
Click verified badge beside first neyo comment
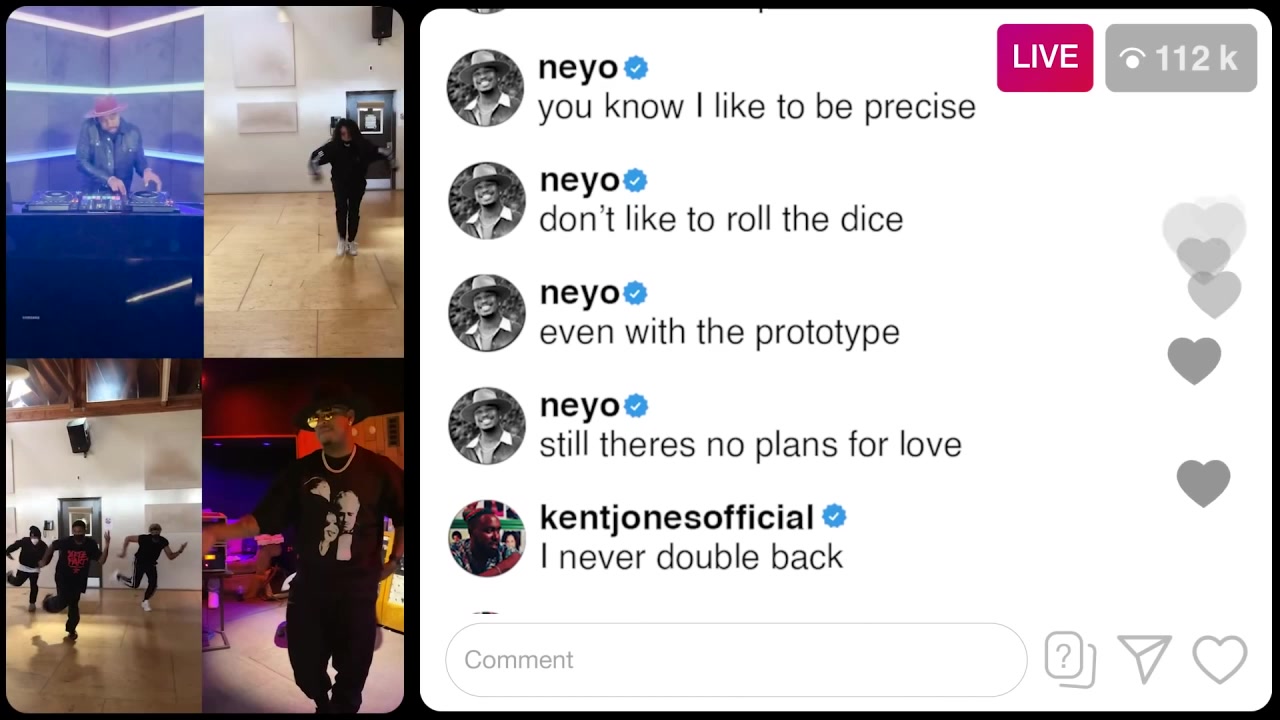636,68
